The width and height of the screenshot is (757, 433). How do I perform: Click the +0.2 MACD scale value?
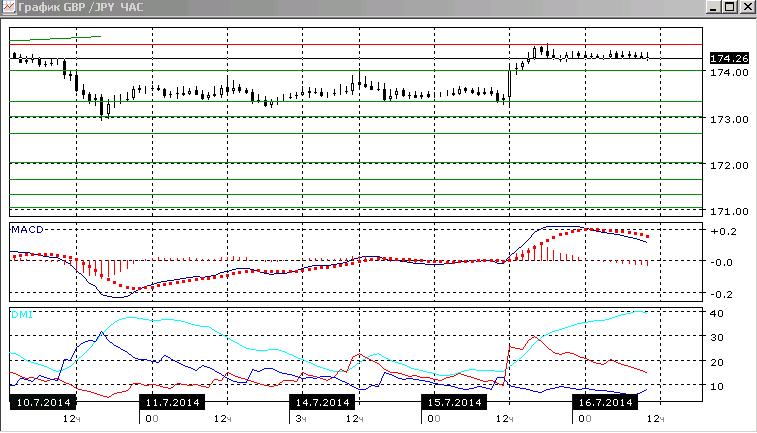[x=724, y=232]
